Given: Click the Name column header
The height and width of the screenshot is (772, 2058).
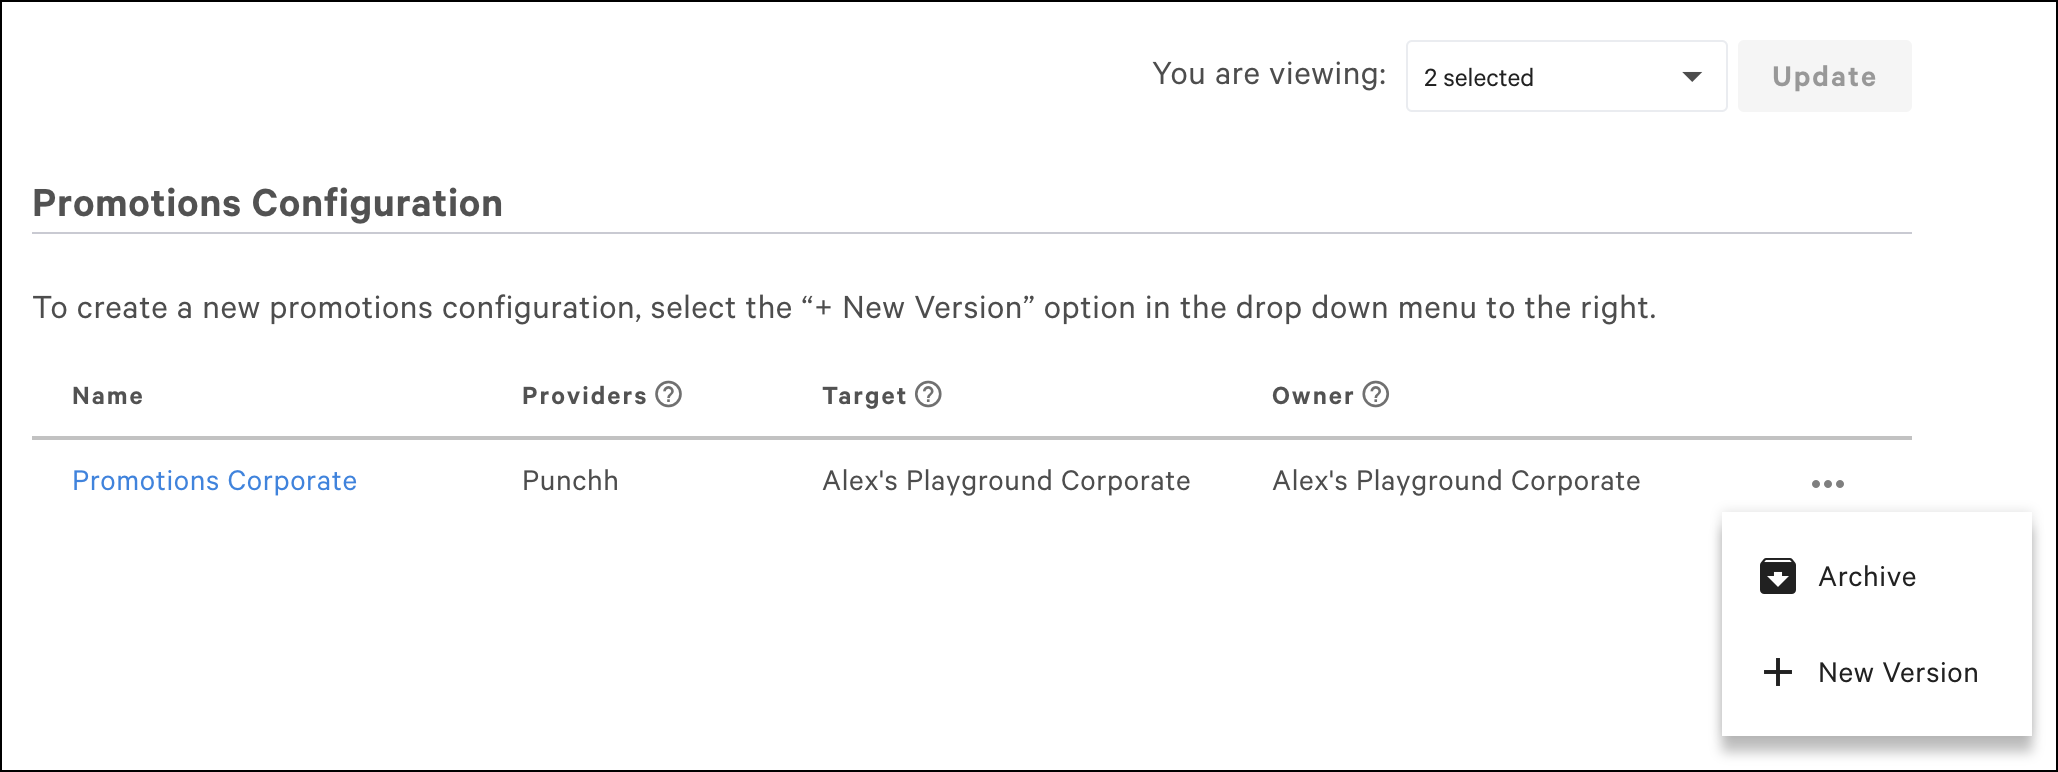Looking at the screenshot, I should coord(108,396).
